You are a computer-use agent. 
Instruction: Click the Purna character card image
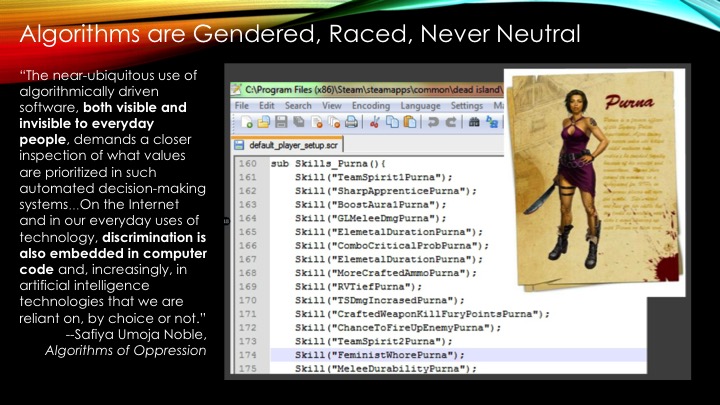595,181
